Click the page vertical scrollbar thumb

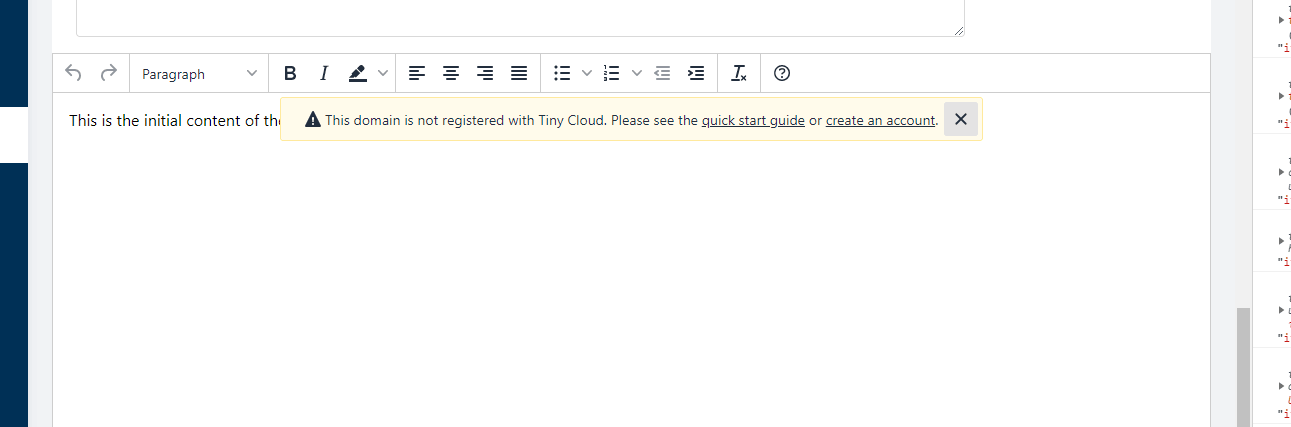coord(1243,367)
